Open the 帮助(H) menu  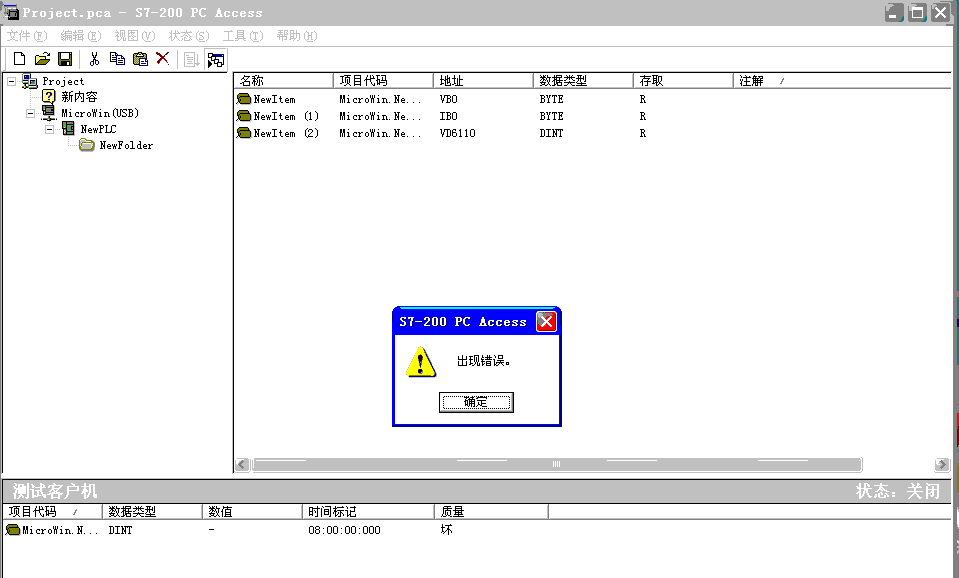pos(297,36)
